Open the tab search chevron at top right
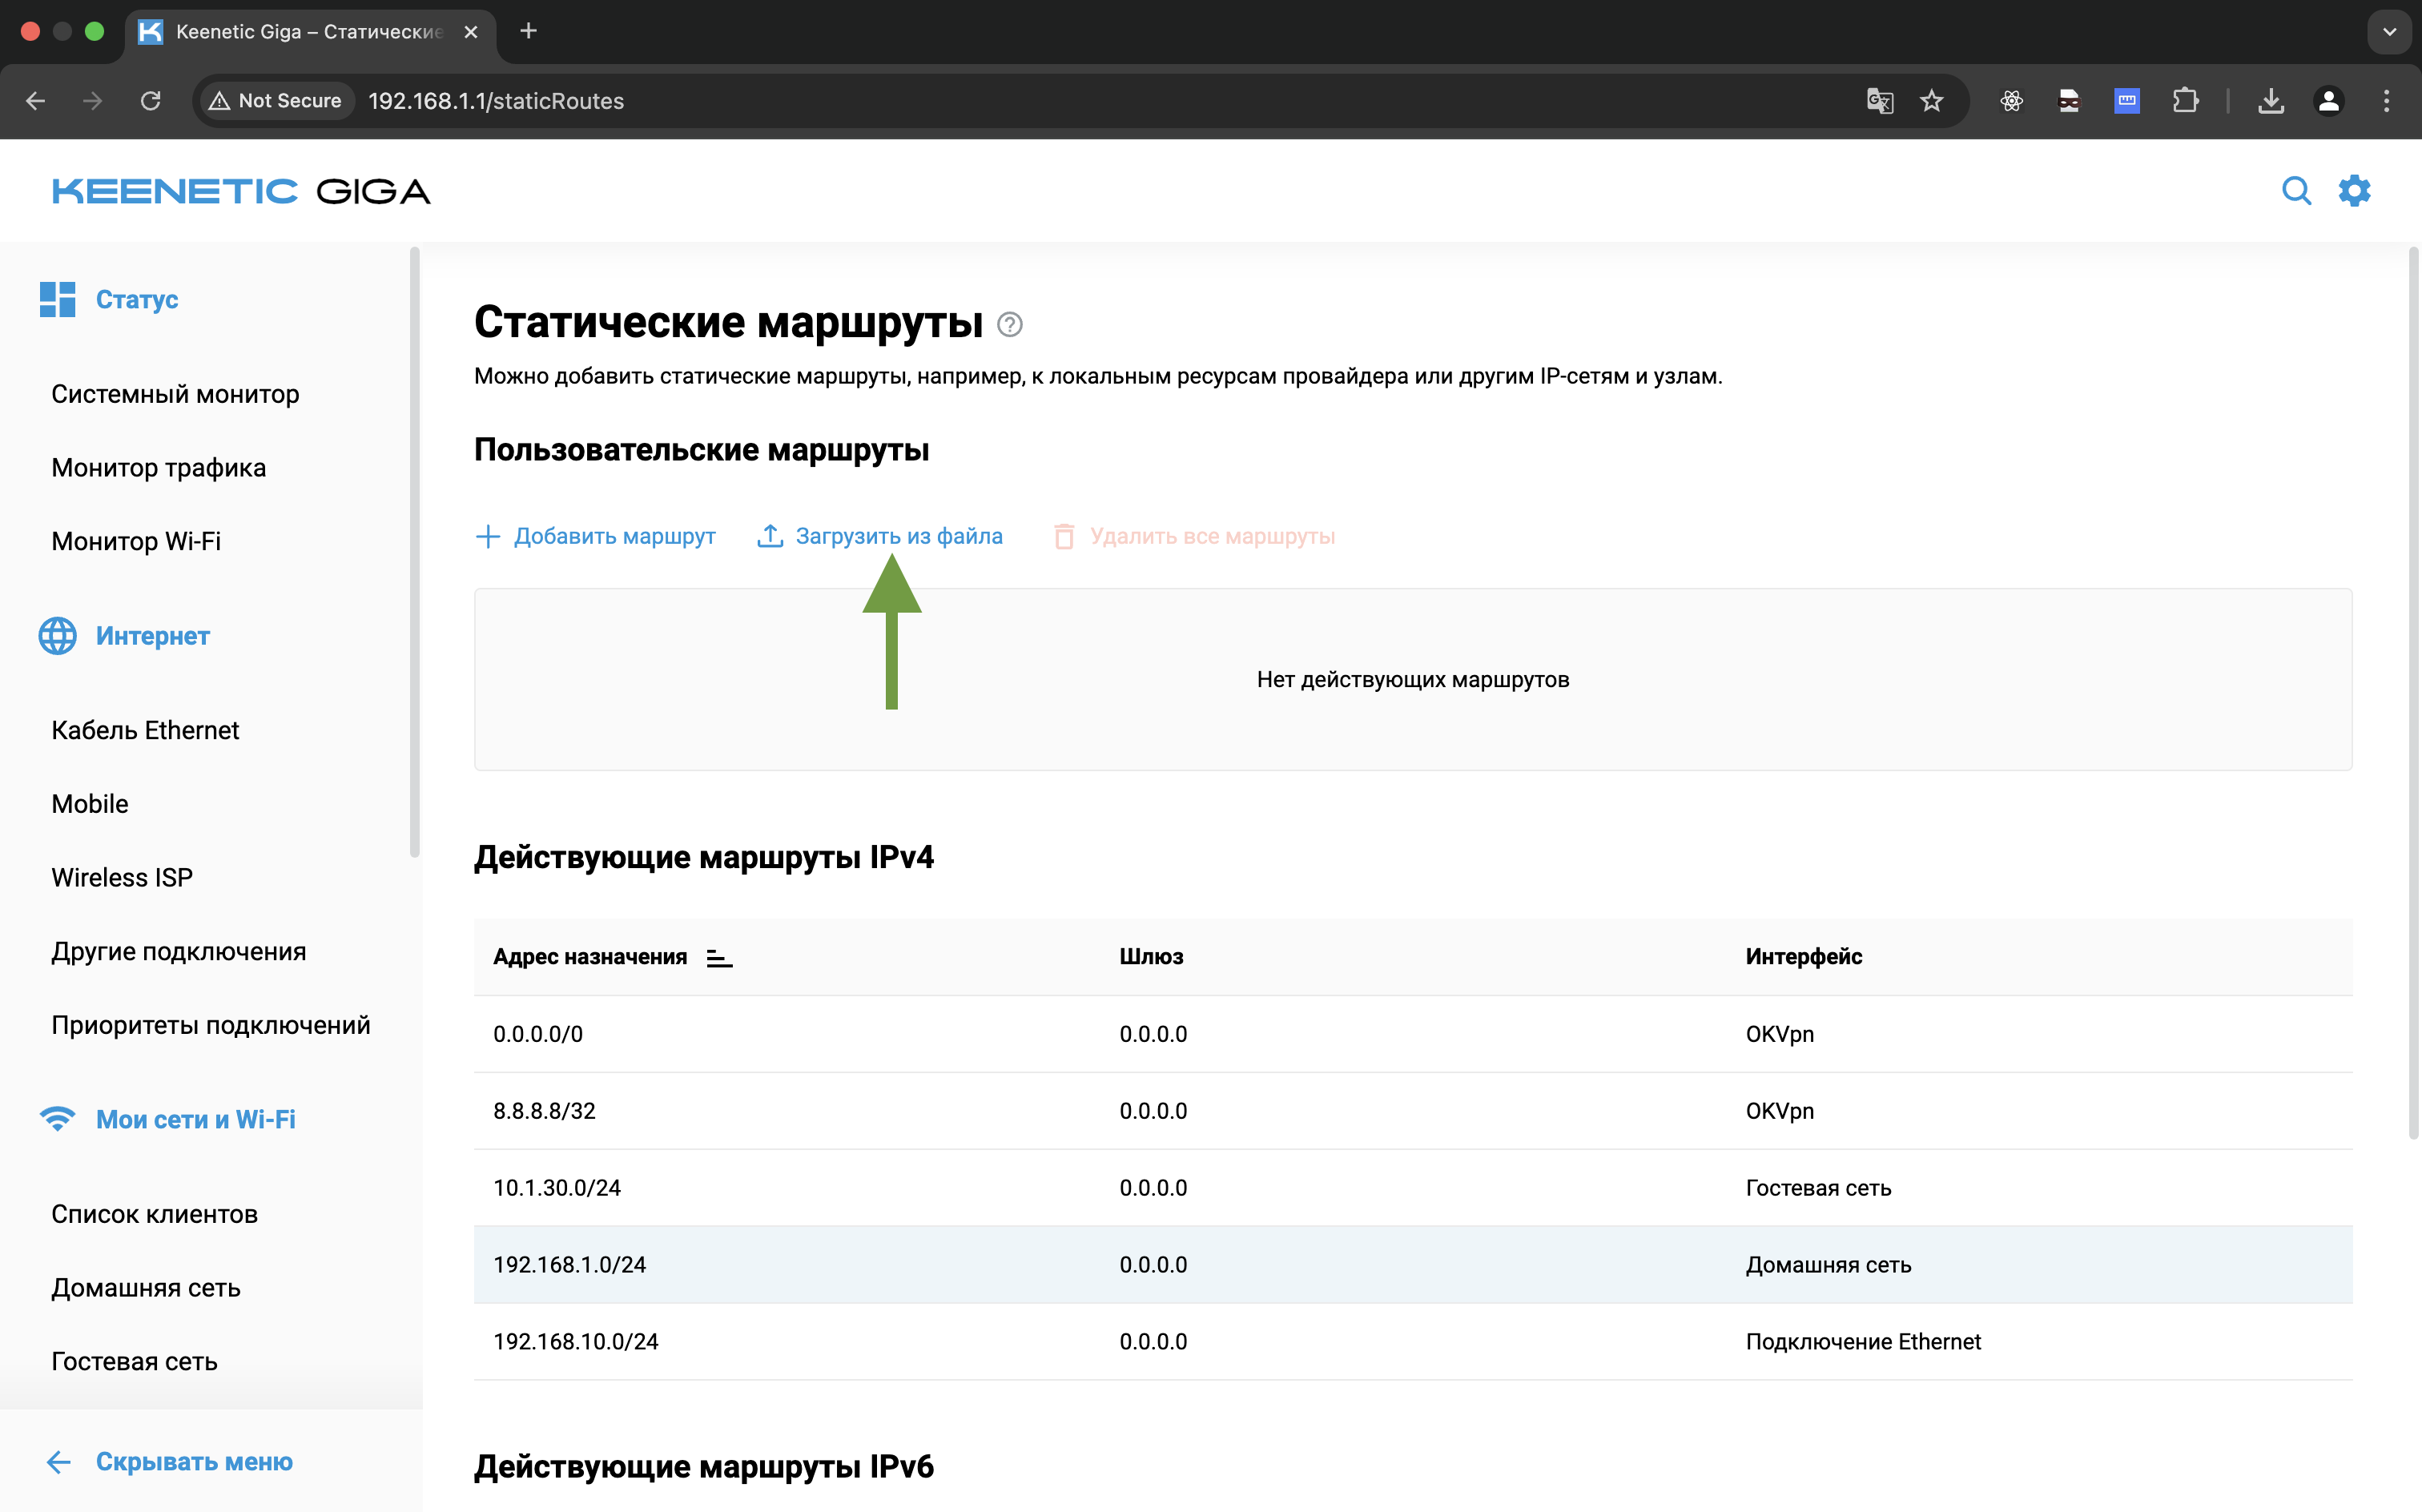The height and width of the screenshot is (1512, 2422). [2389, 31]
